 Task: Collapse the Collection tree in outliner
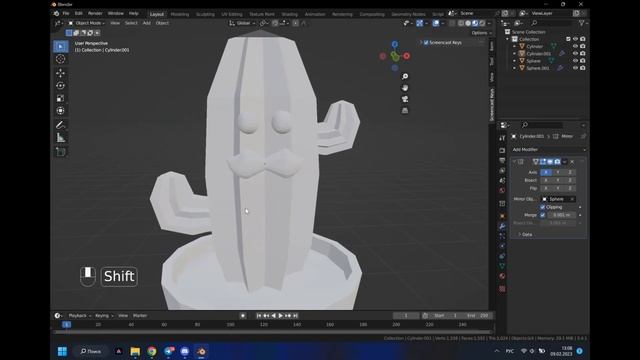508,39
